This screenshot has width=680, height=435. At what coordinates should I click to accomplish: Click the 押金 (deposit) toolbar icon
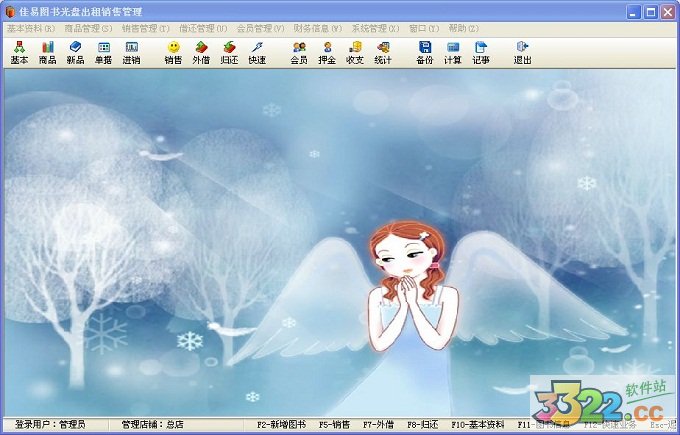(327, 52)
